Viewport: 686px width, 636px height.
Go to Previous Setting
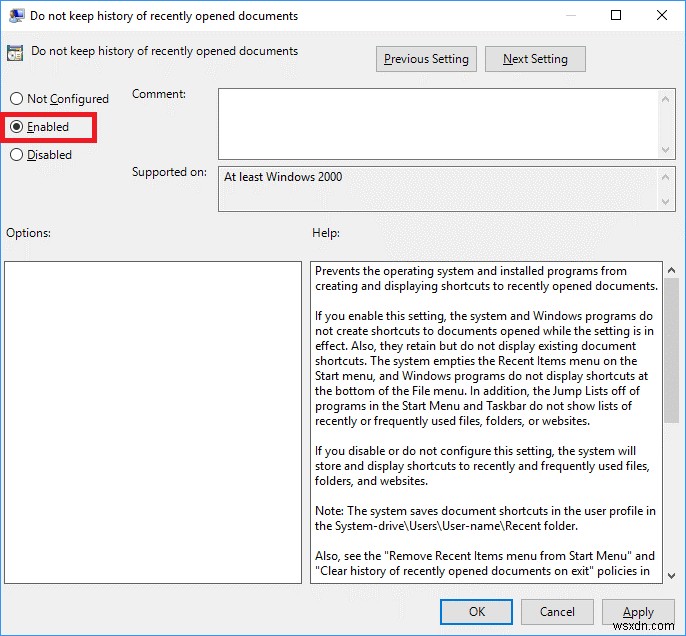(x=426, y=59)
